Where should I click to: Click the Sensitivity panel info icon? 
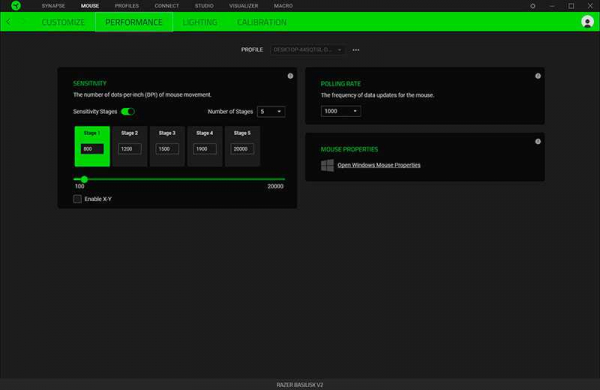(x=290, y=76)
